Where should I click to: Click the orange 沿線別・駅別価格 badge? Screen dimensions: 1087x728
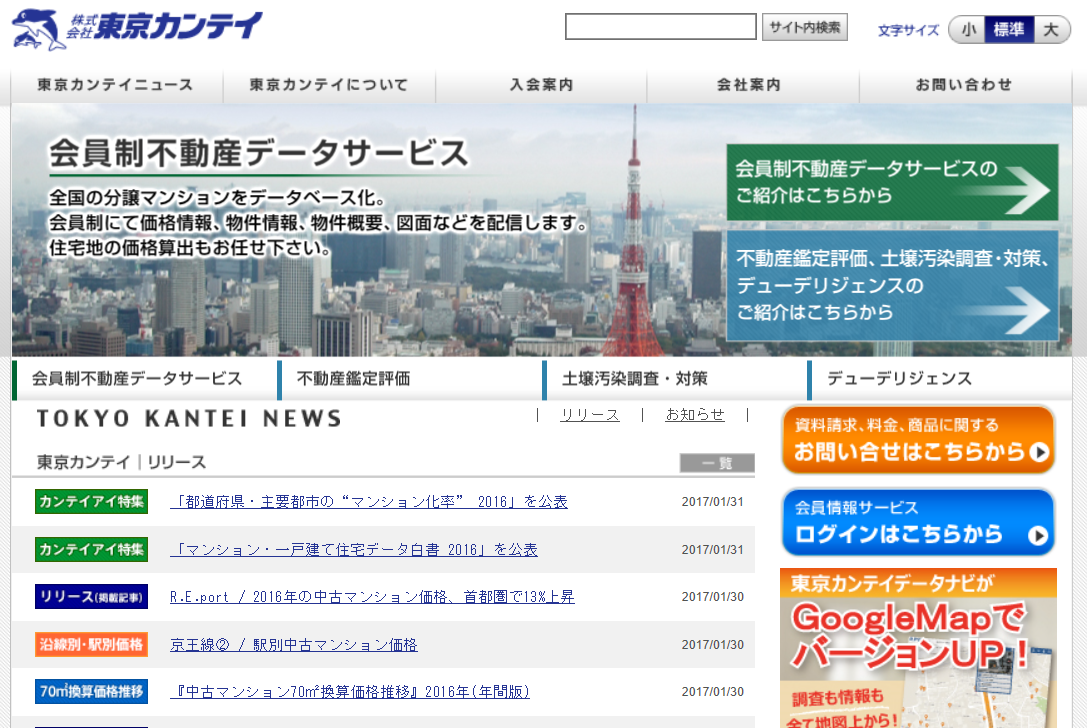tap(91, 644)
